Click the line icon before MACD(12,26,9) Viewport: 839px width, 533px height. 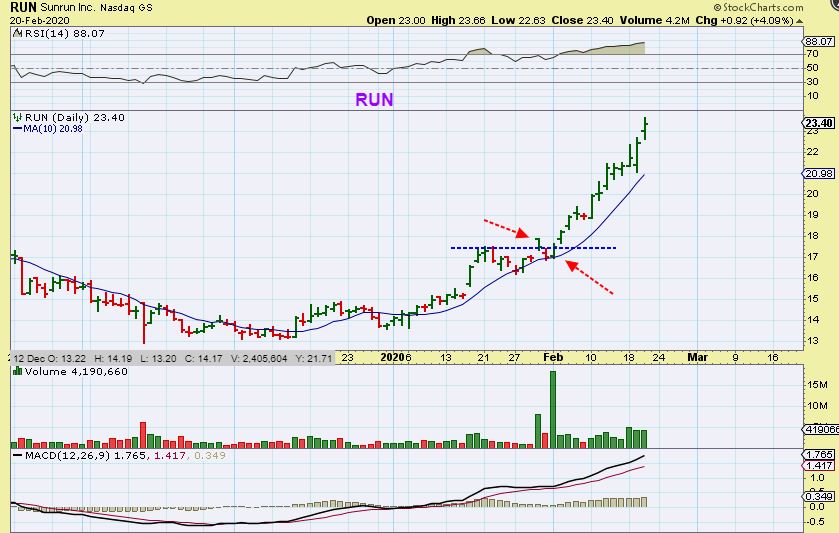click(18, 455)
